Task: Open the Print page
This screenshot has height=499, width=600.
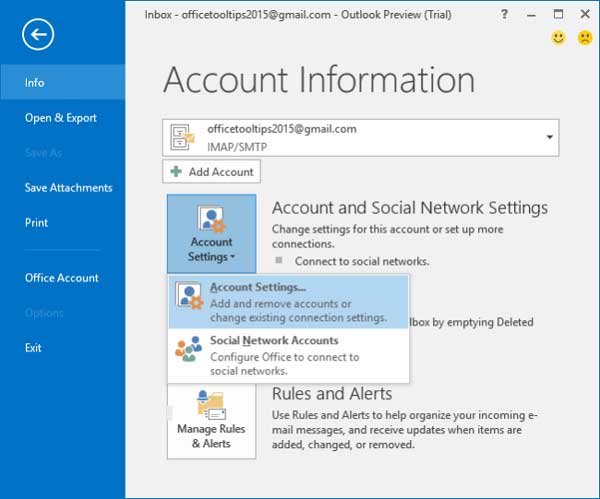Action: point(36,222)
